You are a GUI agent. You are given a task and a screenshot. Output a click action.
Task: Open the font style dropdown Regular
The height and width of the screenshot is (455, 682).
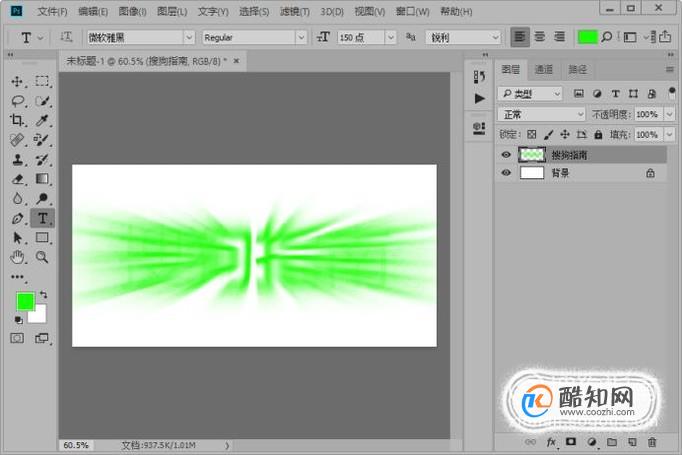[254, 37]
